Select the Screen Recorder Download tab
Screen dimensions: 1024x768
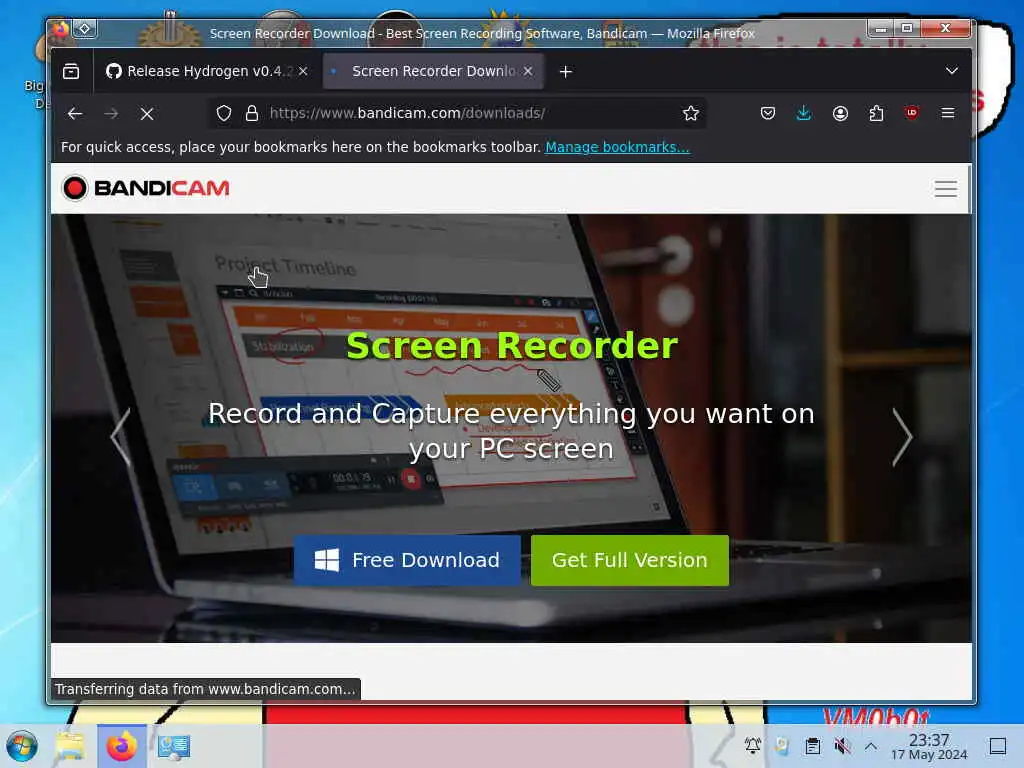[434, 71]
